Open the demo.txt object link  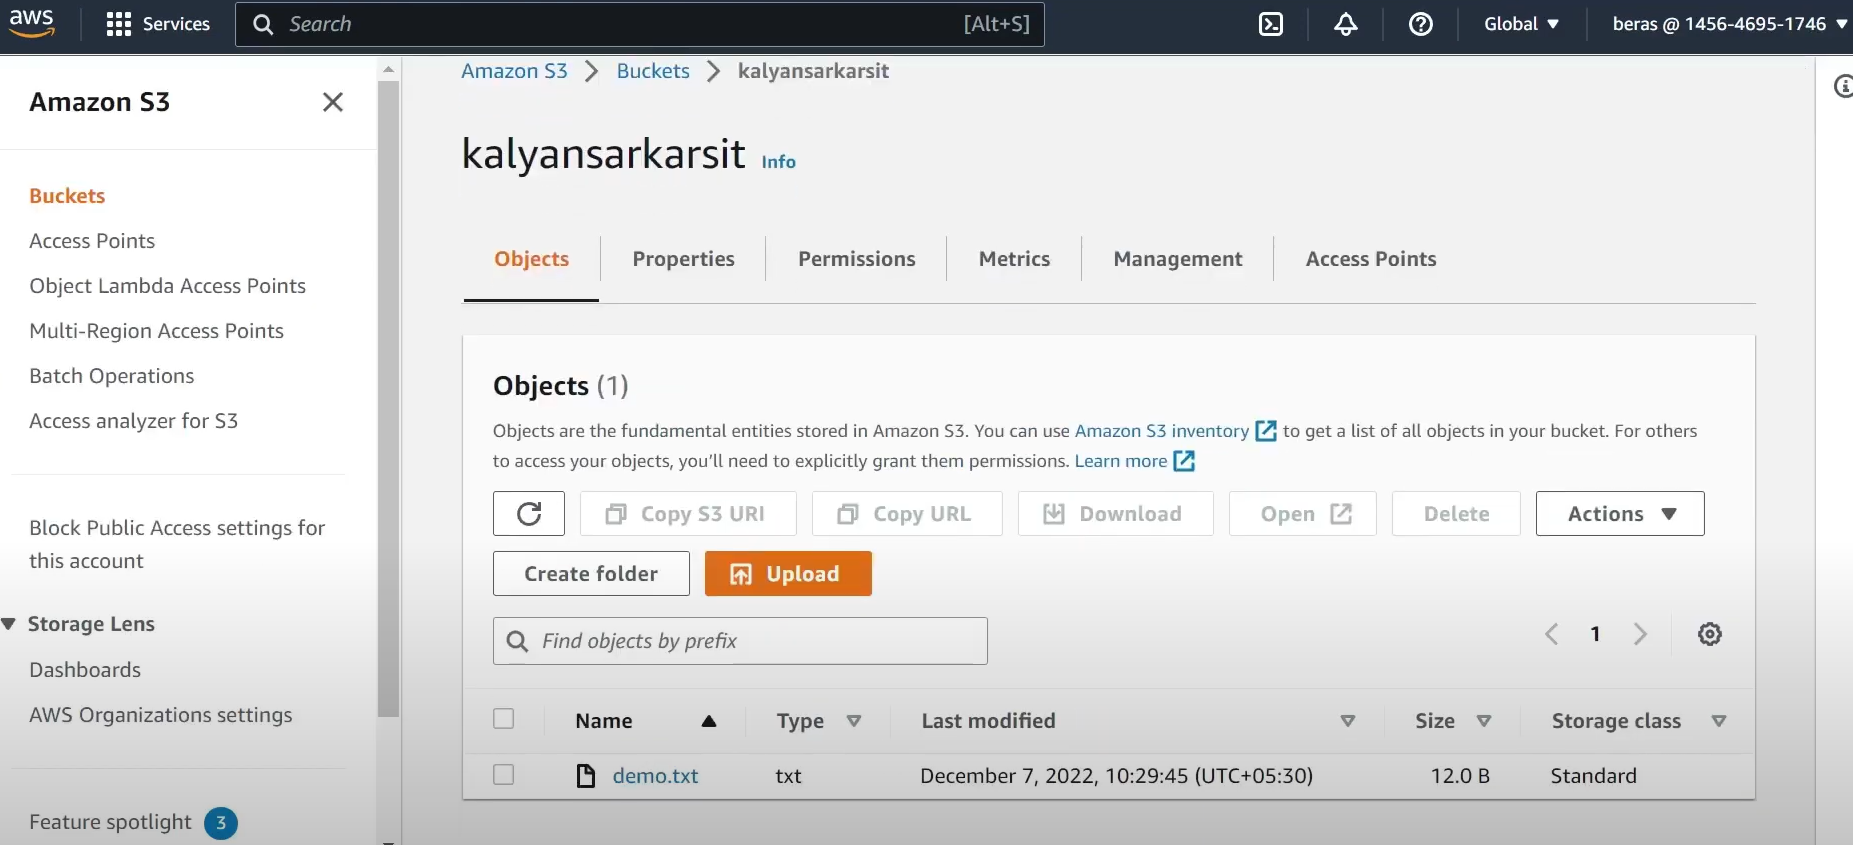(x=655, y=776)
